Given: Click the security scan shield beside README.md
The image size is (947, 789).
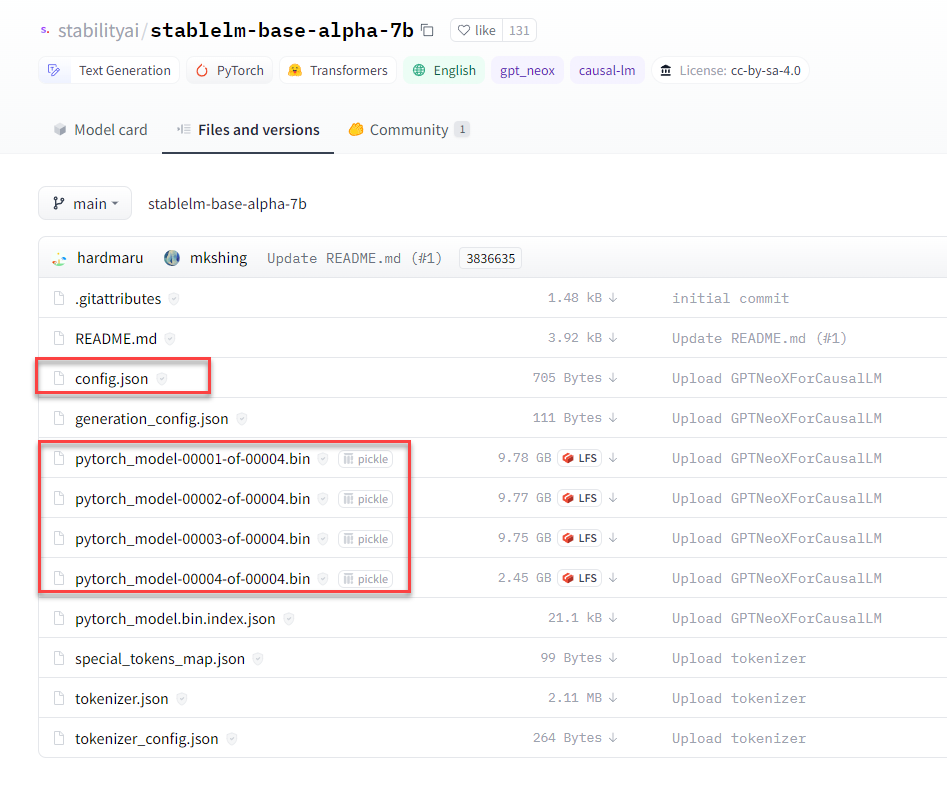Looking at the screenshot, I should pyautogui.click(x=170, y=339).
